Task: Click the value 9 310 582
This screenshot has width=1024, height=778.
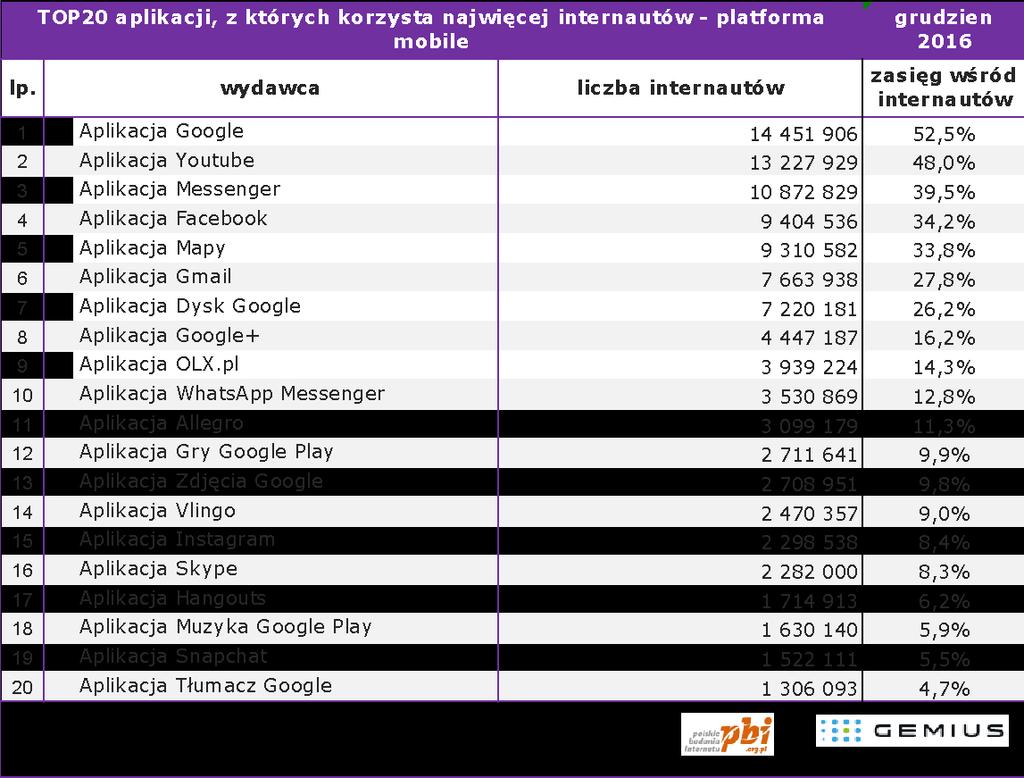Action: pos(808,250)
